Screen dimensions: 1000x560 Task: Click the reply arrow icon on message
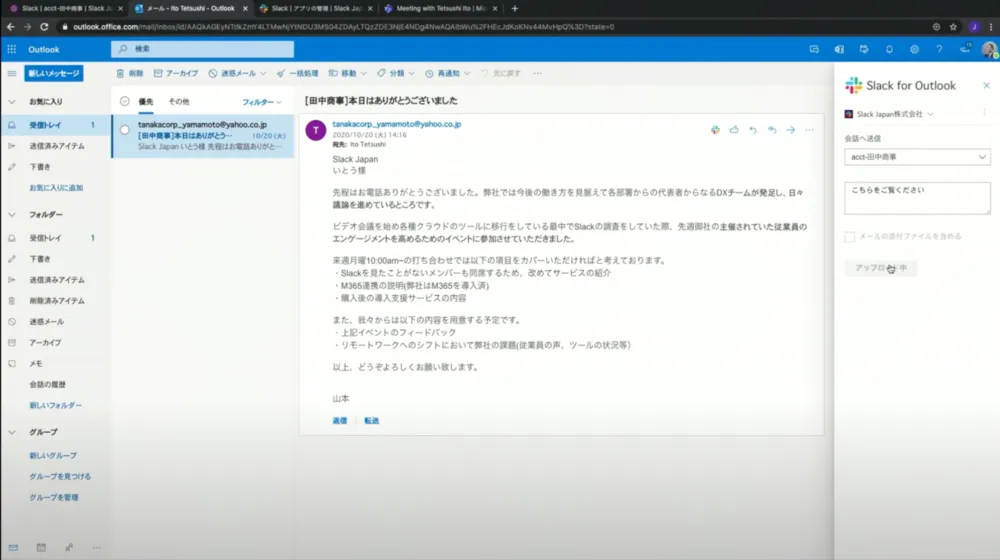click(753, 129)
